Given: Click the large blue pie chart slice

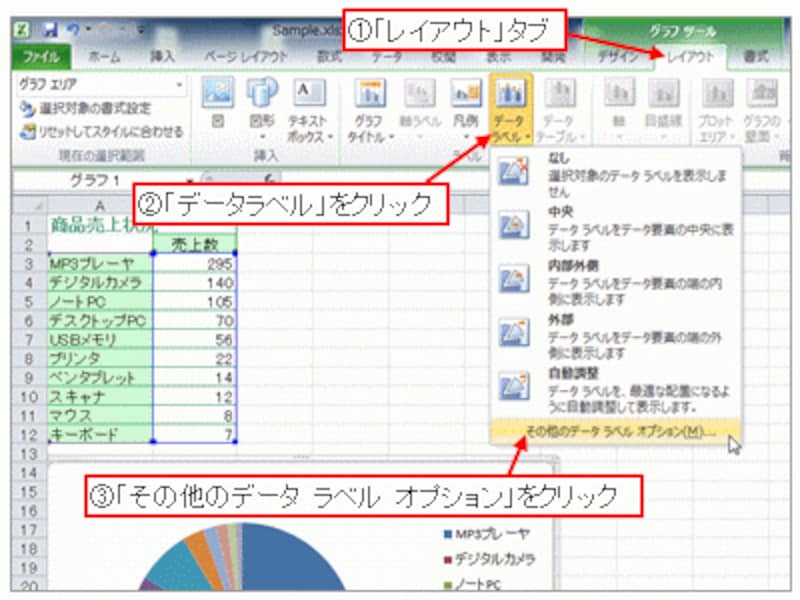Looking at the screenshot, I should (286, 561).
